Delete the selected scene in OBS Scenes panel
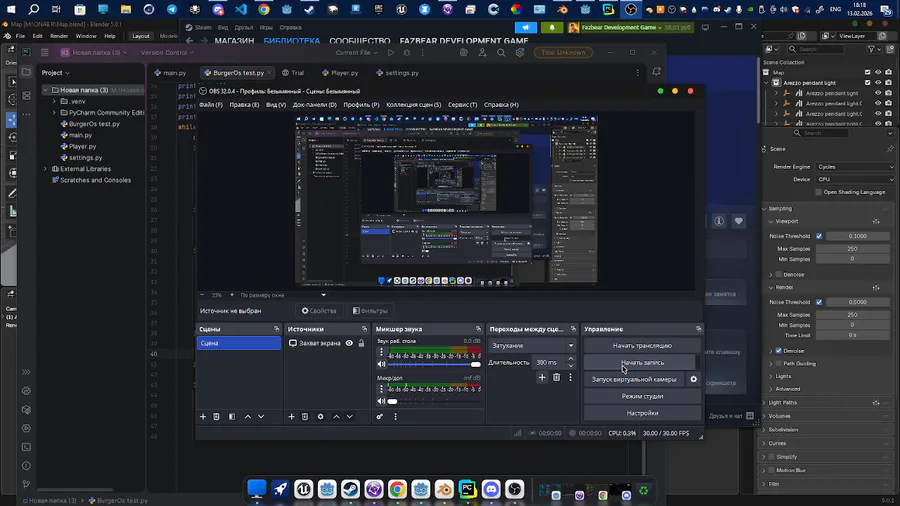Screen dimensions: 900x506 [x=216, y=417]
